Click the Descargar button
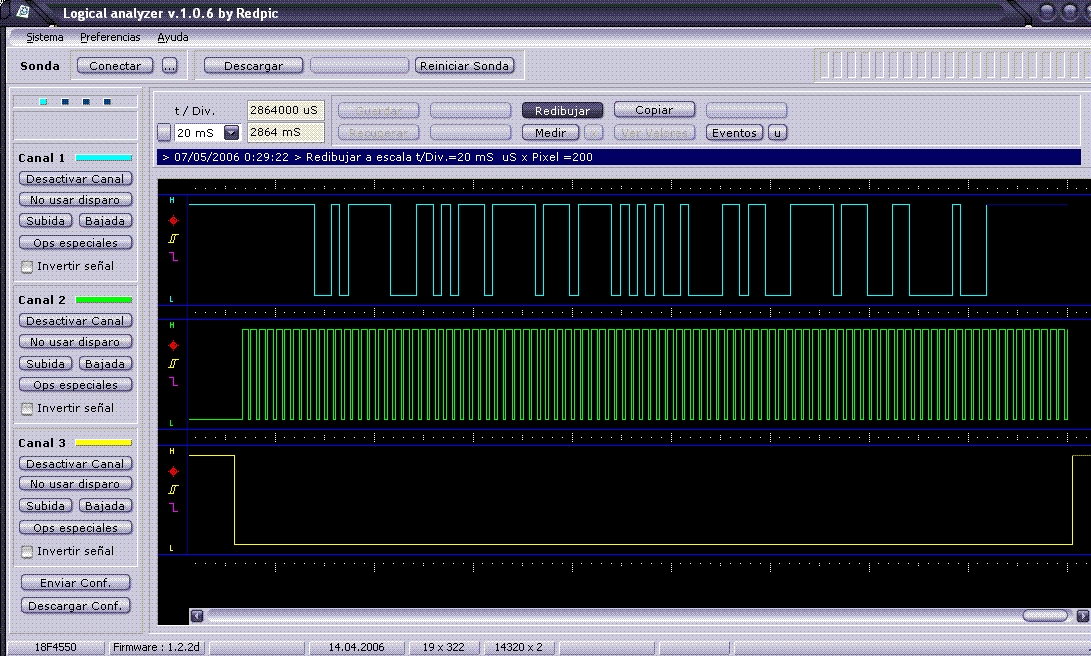 pyautogui.click(x=253, y=65)
